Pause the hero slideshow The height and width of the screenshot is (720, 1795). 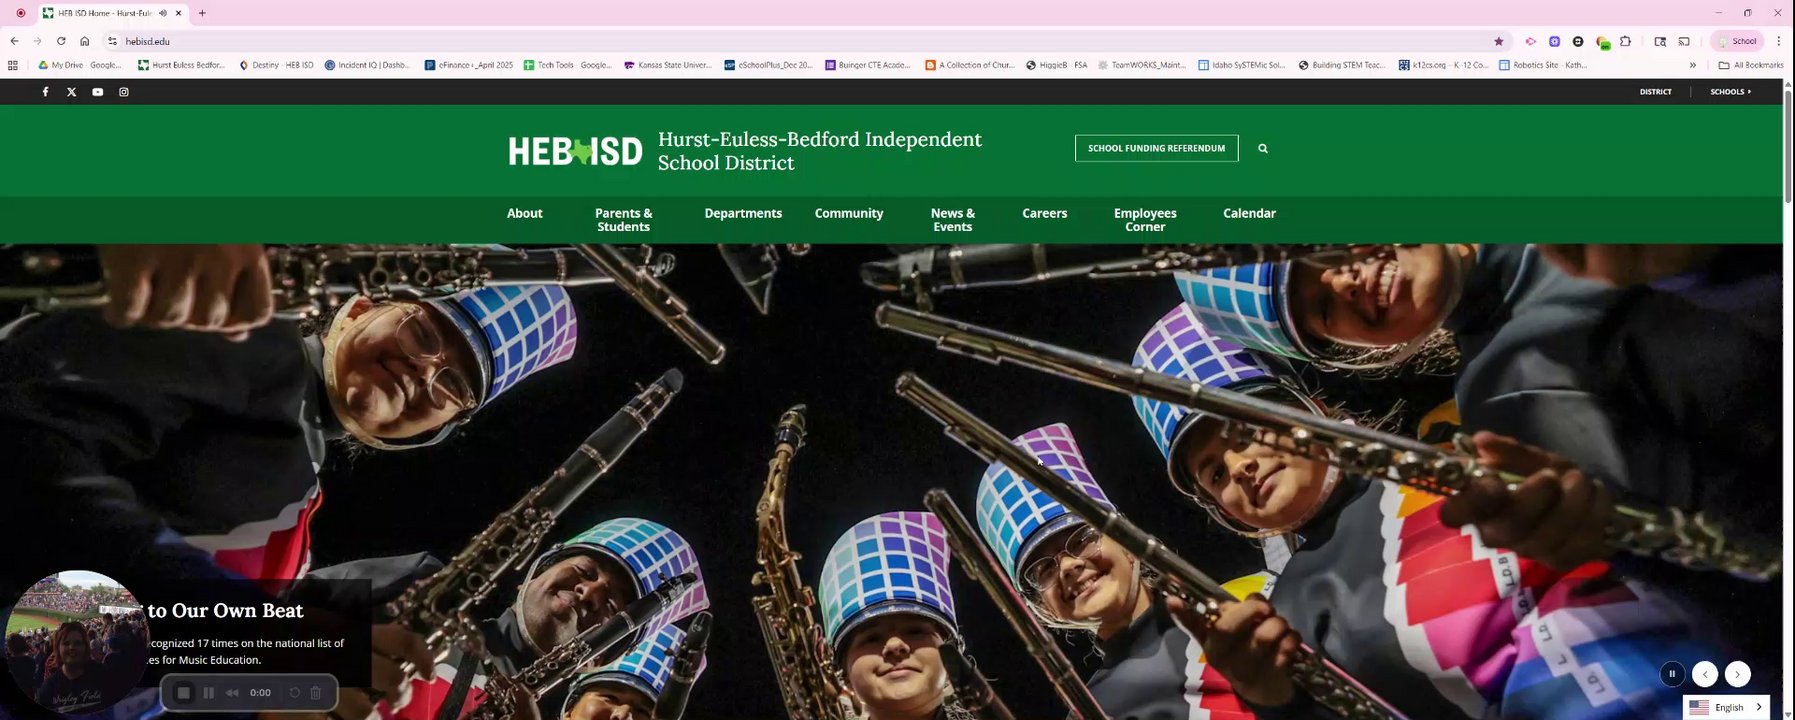(x=1672, y=674)
